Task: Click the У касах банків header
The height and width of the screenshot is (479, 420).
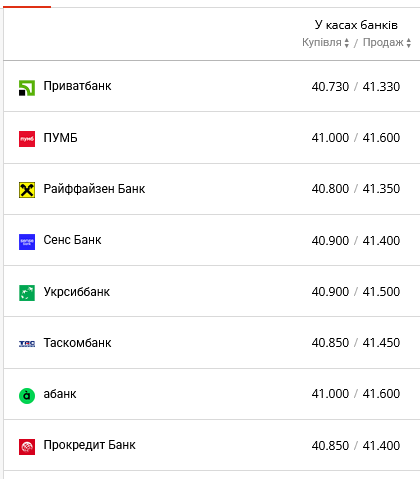Action: click(356, 25)
